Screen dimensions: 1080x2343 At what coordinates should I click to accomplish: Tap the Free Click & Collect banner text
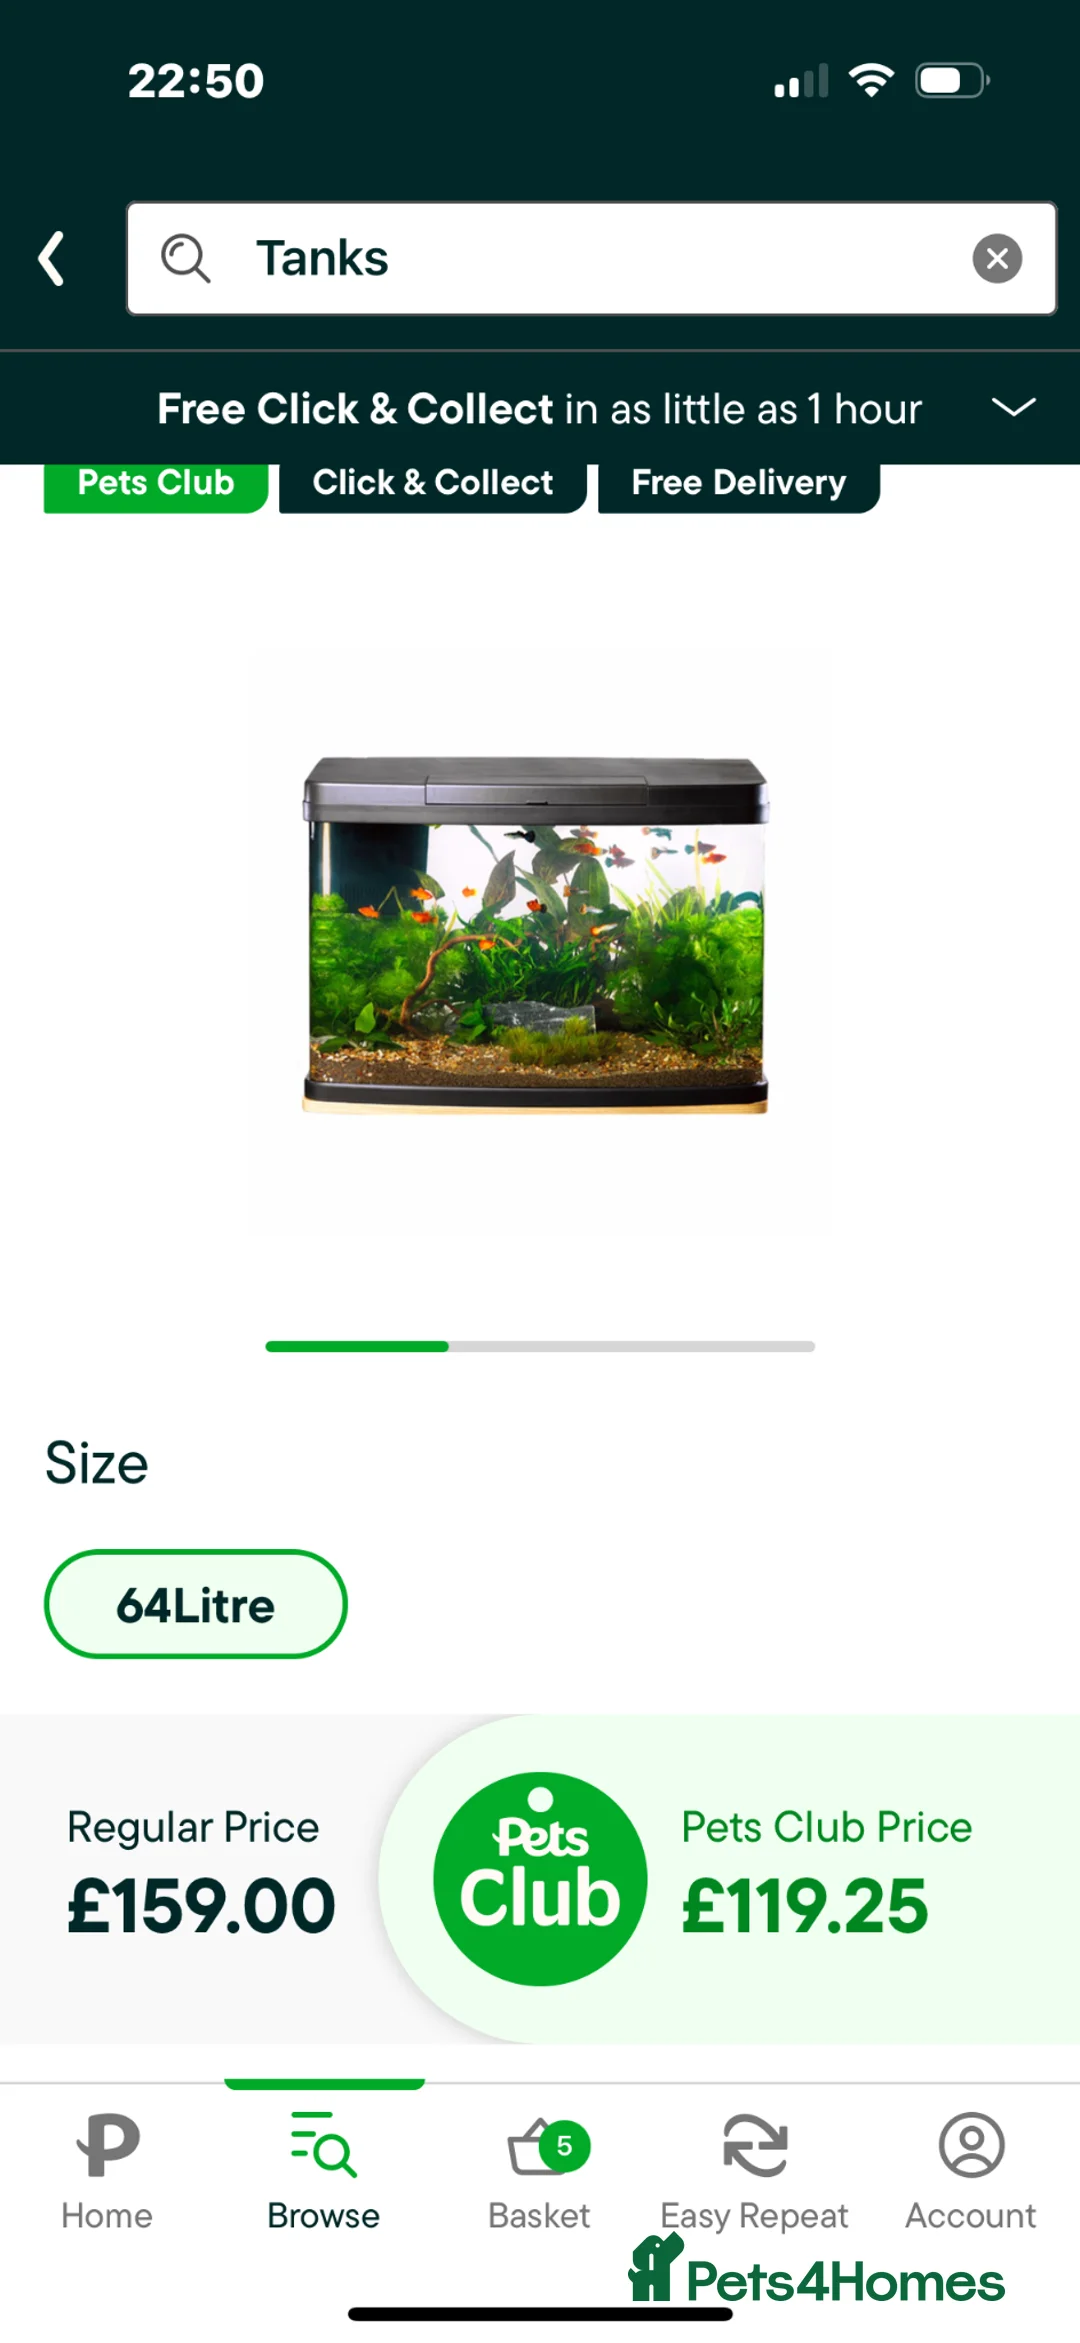pos(539,408)
